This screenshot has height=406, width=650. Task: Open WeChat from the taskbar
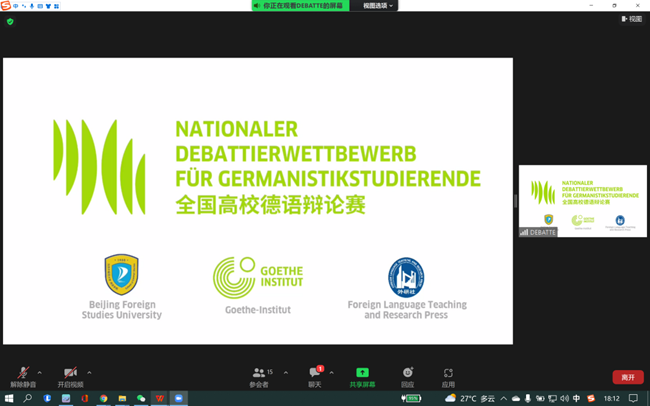[x=141, y=399]
